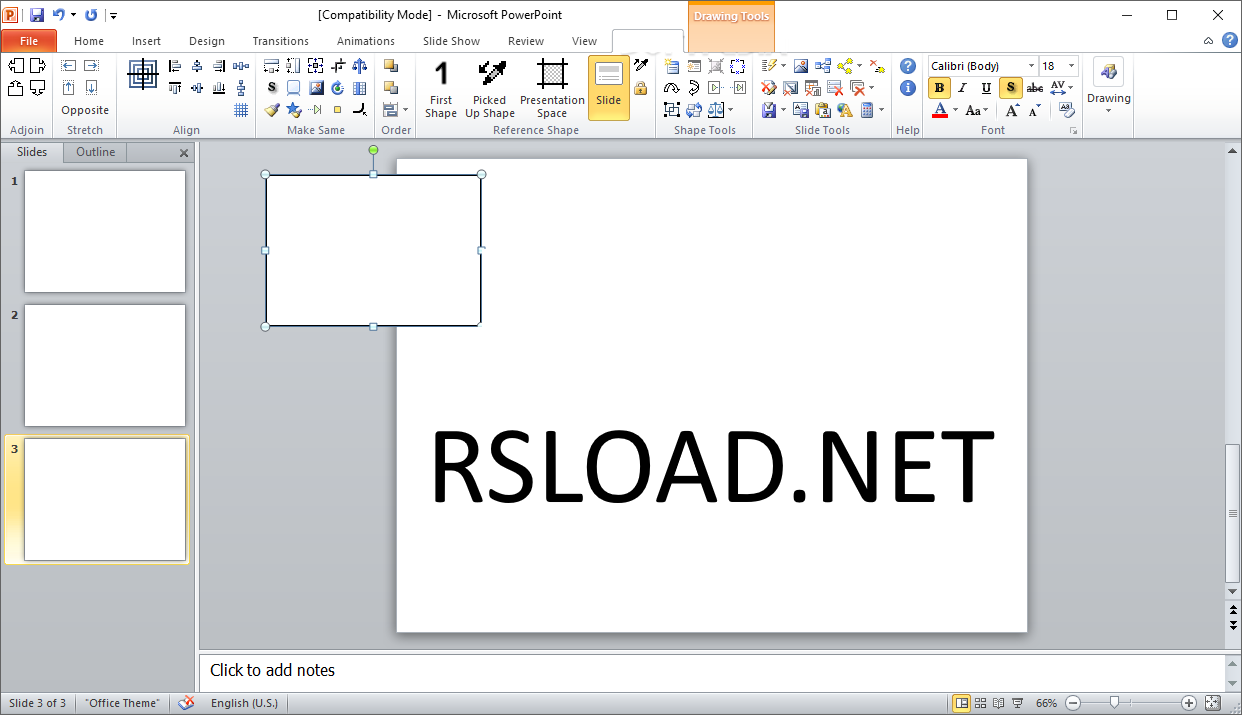
Task: Click the distribute horizontally icon in Align
Action: click(x=241, y=66)
